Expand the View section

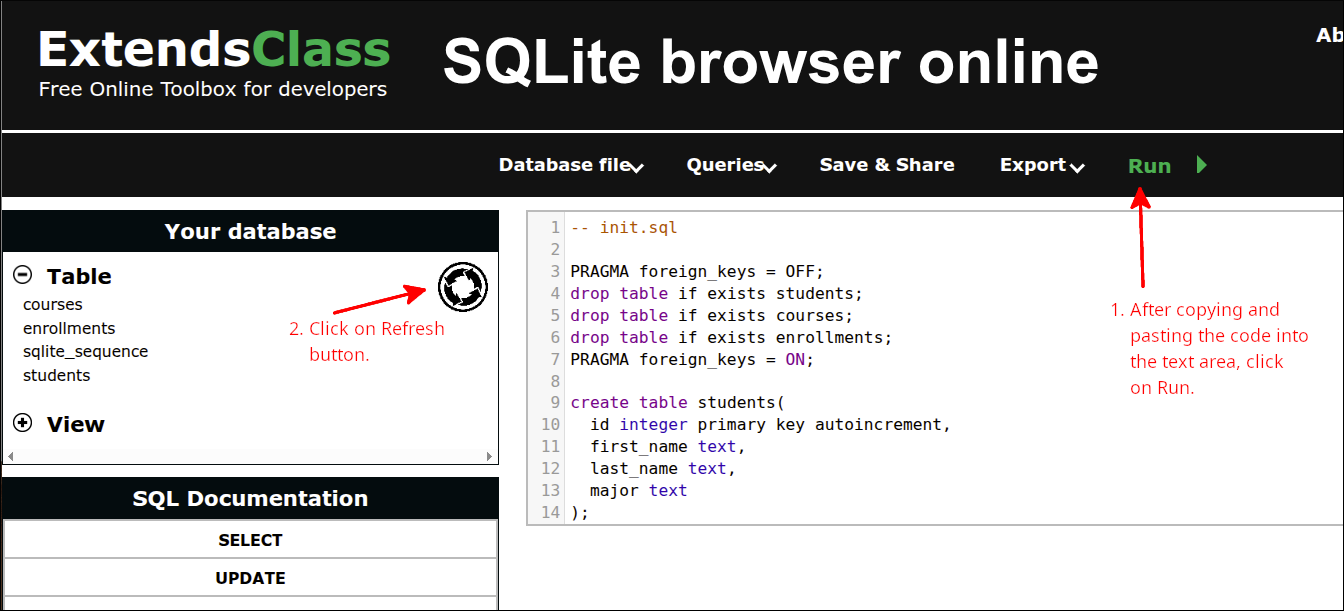click(x=22, y=422)
